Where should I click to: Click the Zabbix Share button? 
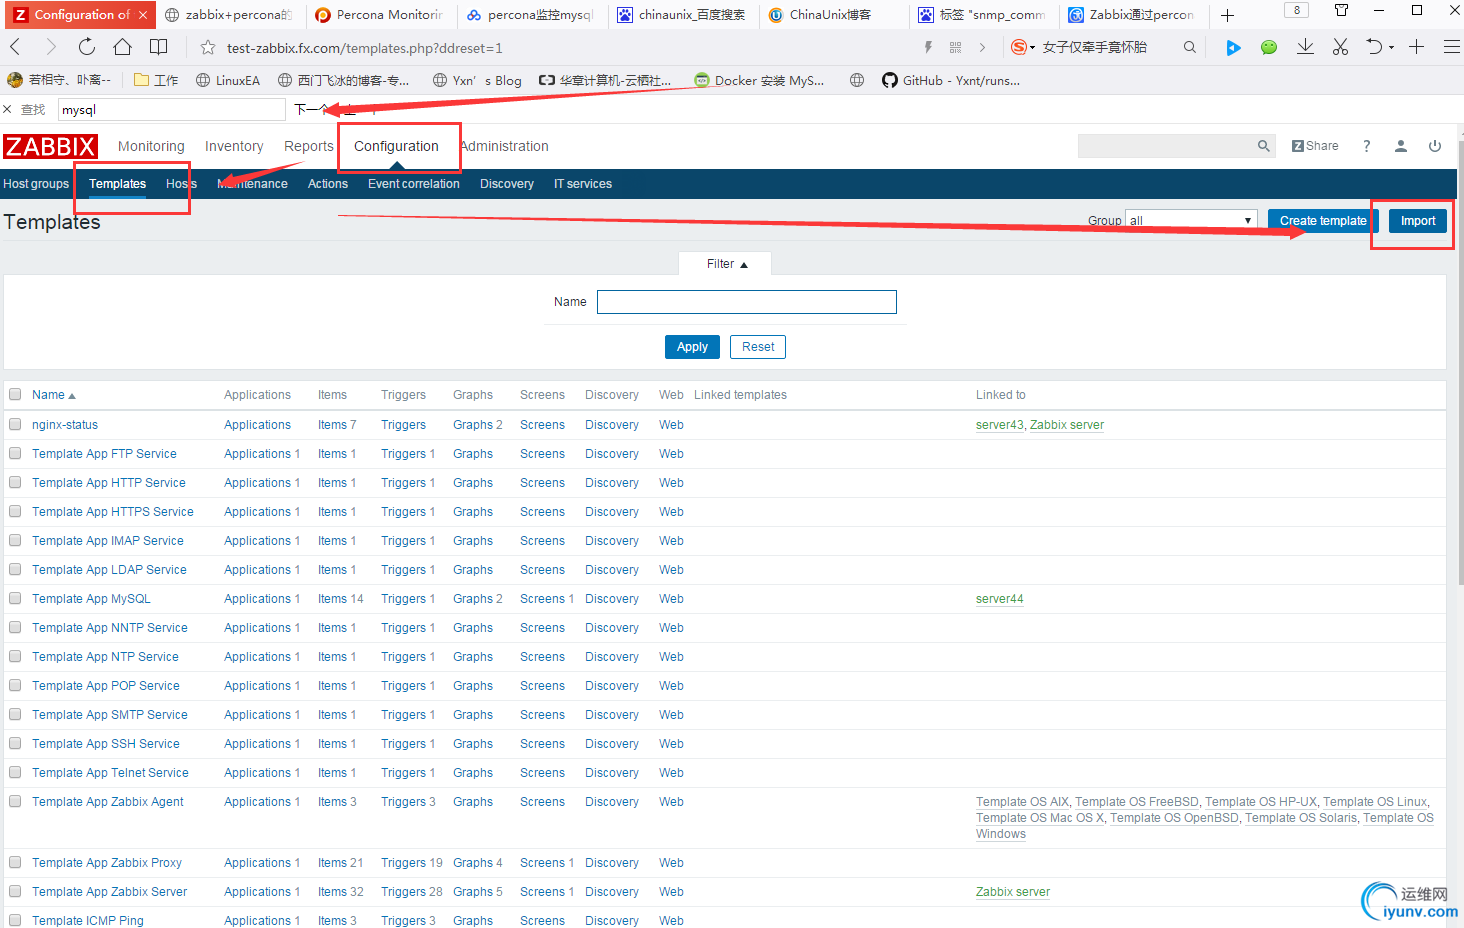[1315, 146]
